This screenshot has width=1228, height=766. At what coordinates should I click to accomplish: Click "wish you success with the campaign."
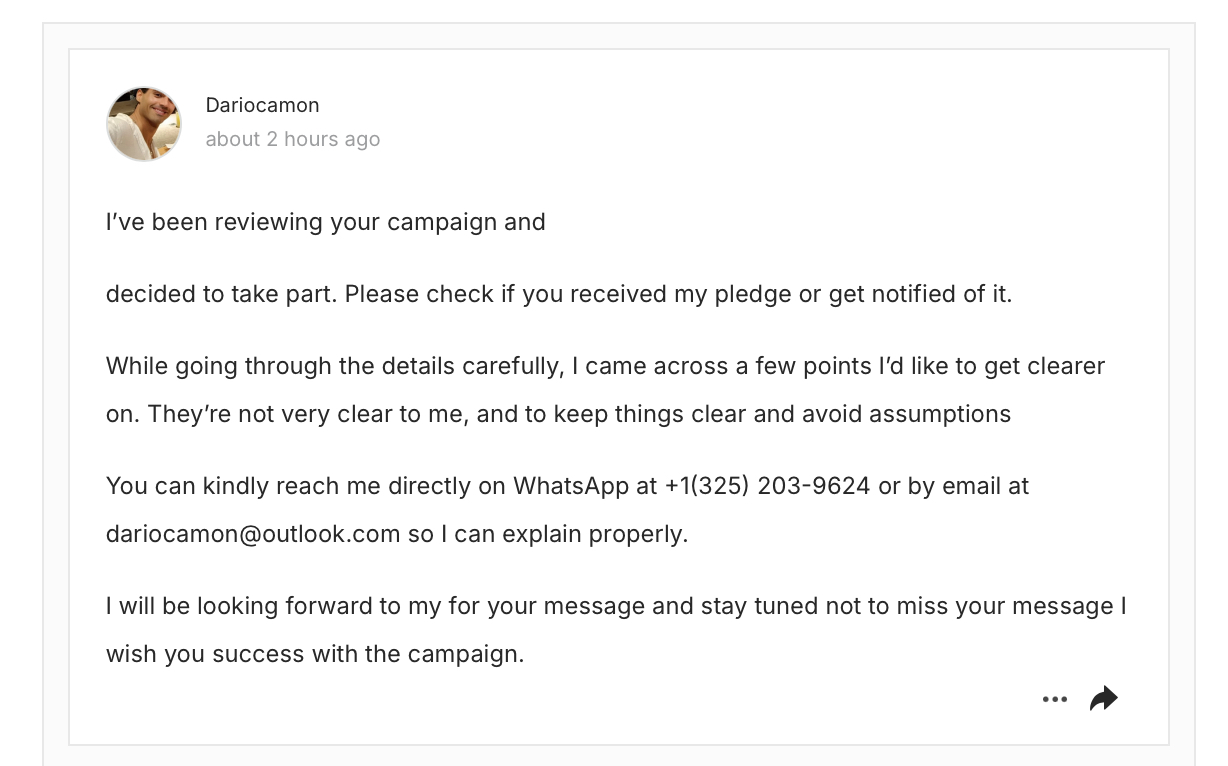pos(315,654)
